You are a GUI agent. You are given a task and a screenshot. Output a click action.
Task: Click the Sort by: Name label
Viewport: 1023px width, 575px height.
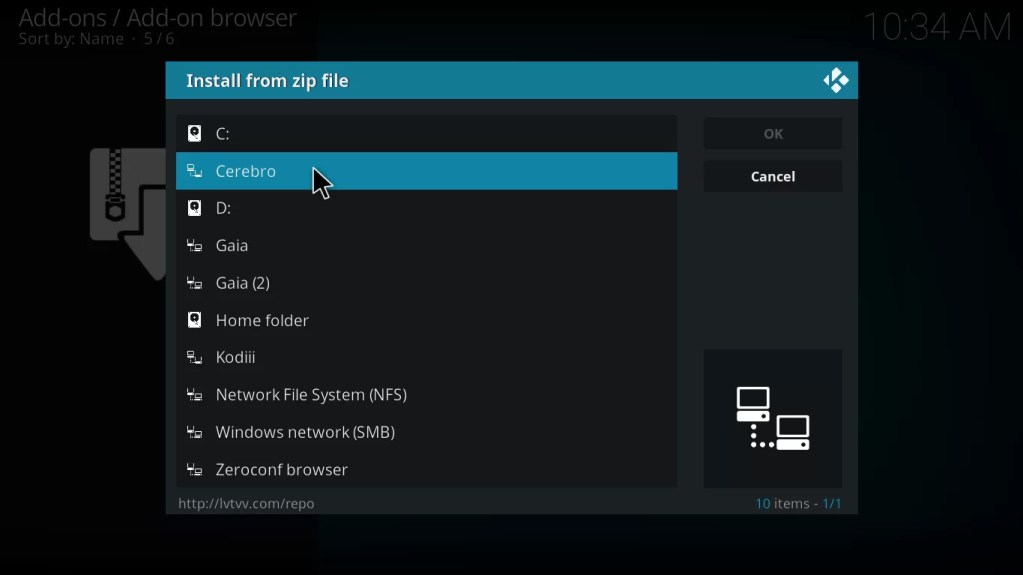[71, 39]
